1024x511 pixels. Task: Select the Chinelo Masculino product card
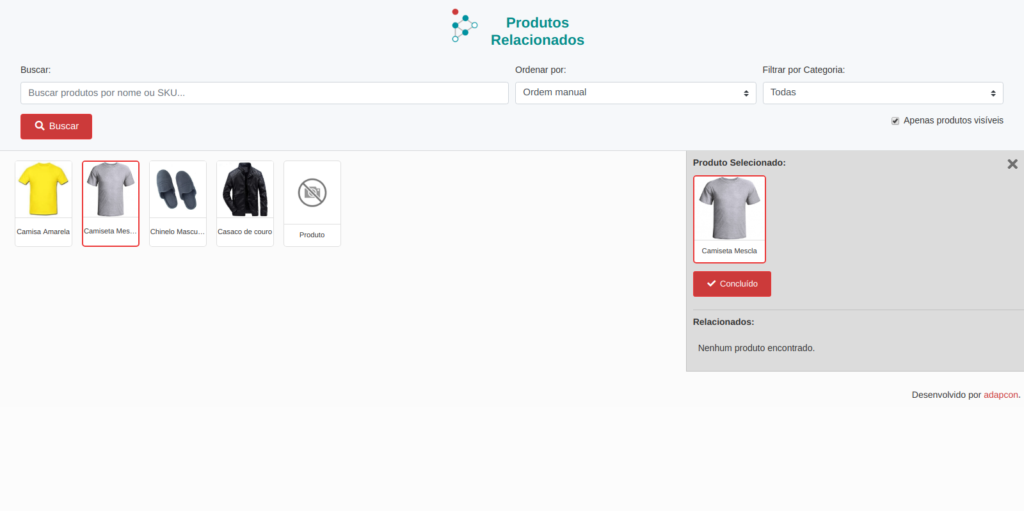pos(178,203)
